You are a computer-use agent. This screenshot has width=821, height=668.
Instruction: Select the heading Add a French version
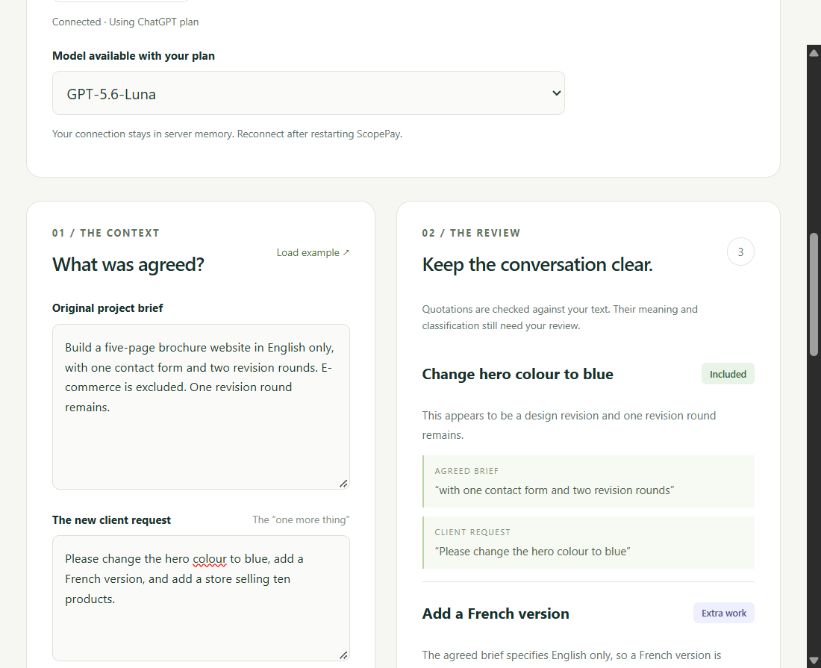click(x=495, y=614)
